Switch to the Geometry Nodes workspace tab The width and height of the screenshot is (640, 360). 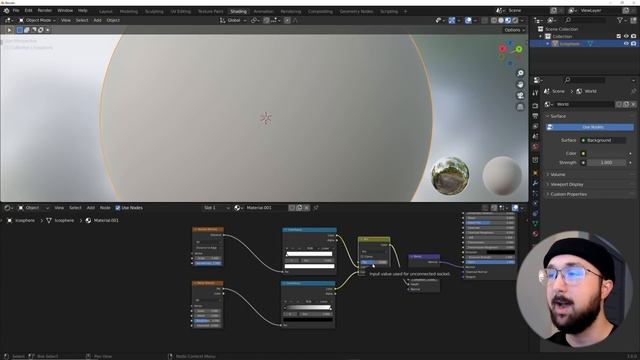[x=356, y=11]
